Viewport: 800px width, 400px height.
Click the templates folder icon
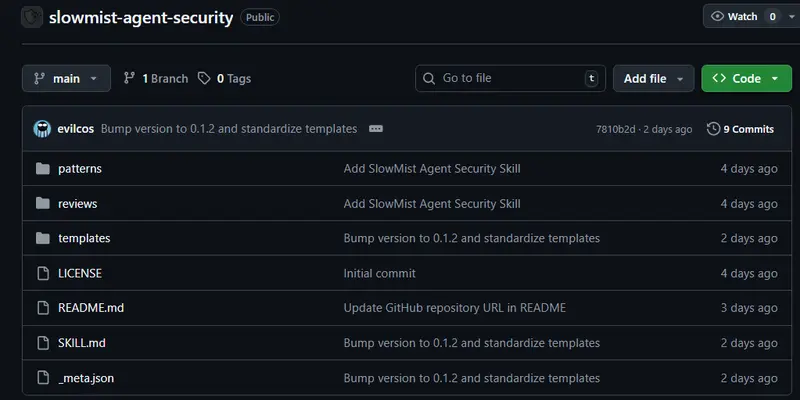coord(42,239)
